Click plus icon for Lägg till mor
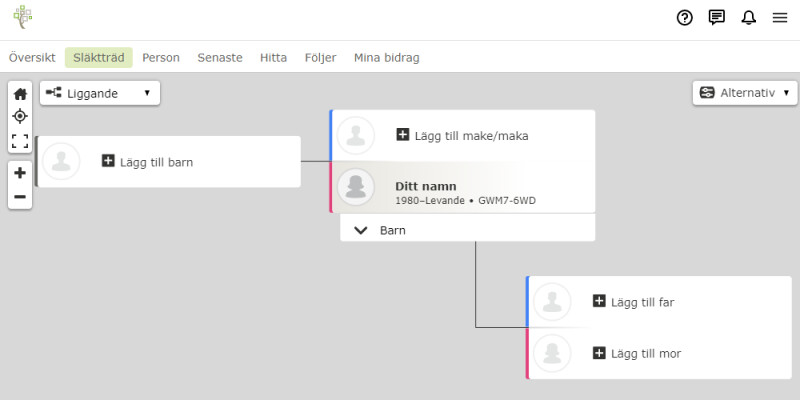This screenshot has width=800, height=400. coord(599,353)
